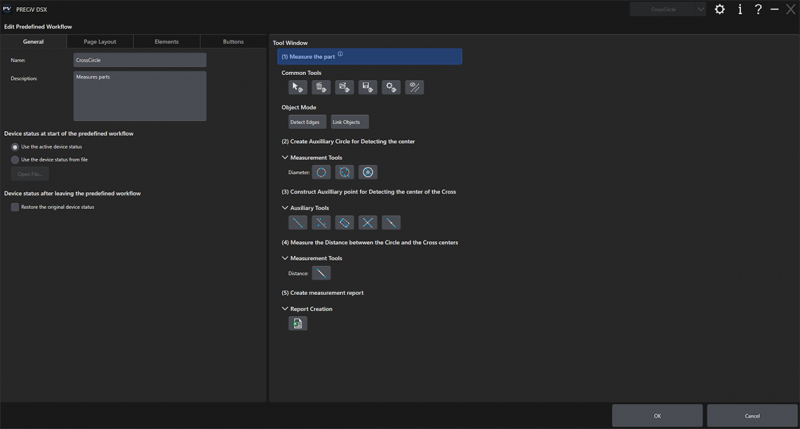Click the first cursor-arrow icon under Common Tools
800x429 pixels.
(x=297, y=88)
